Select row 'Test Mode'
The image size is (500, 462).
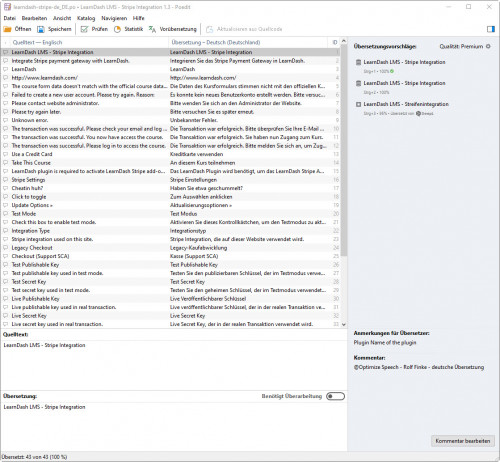(171, 214)
